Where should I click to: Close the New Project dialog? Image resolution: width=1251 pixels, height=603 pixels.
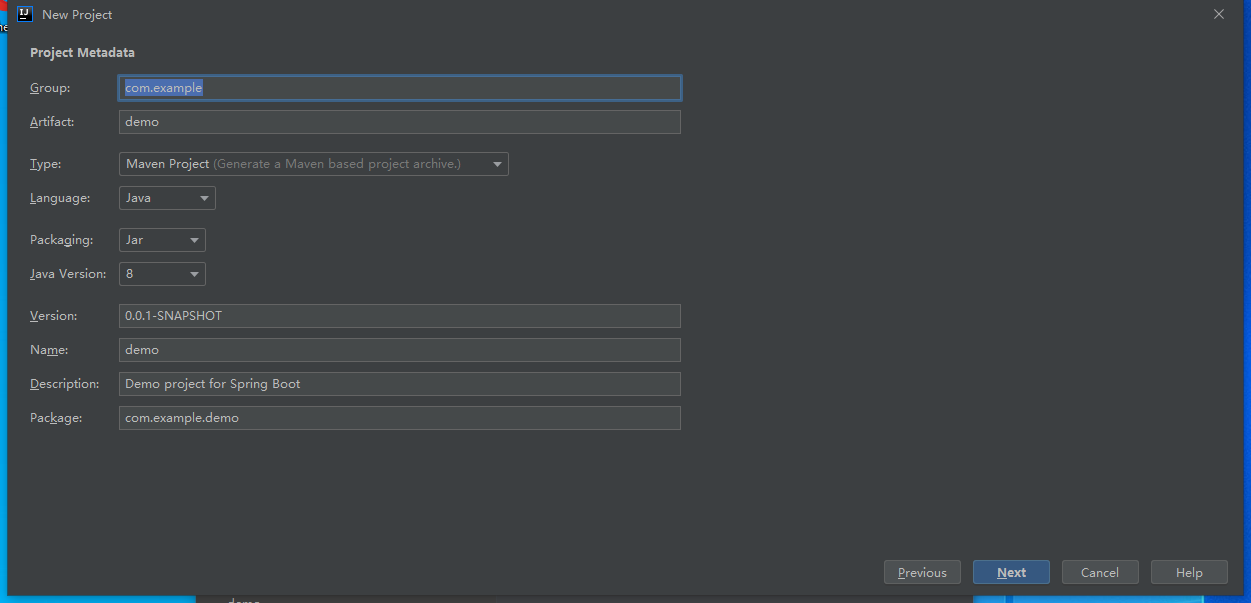(x=1218, y=14)
